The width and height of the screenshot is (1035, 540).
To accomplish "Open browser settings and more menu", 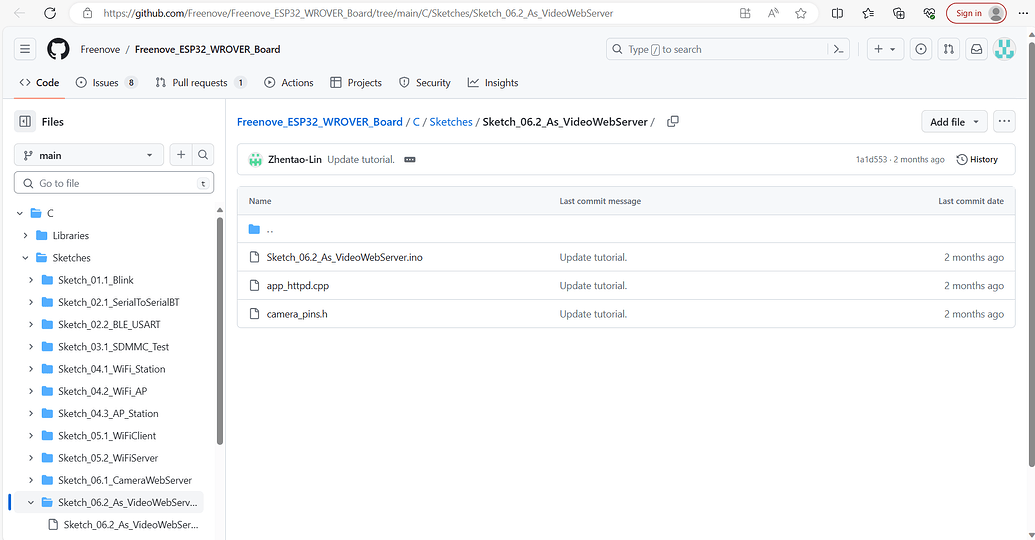I will point(1023,13).
